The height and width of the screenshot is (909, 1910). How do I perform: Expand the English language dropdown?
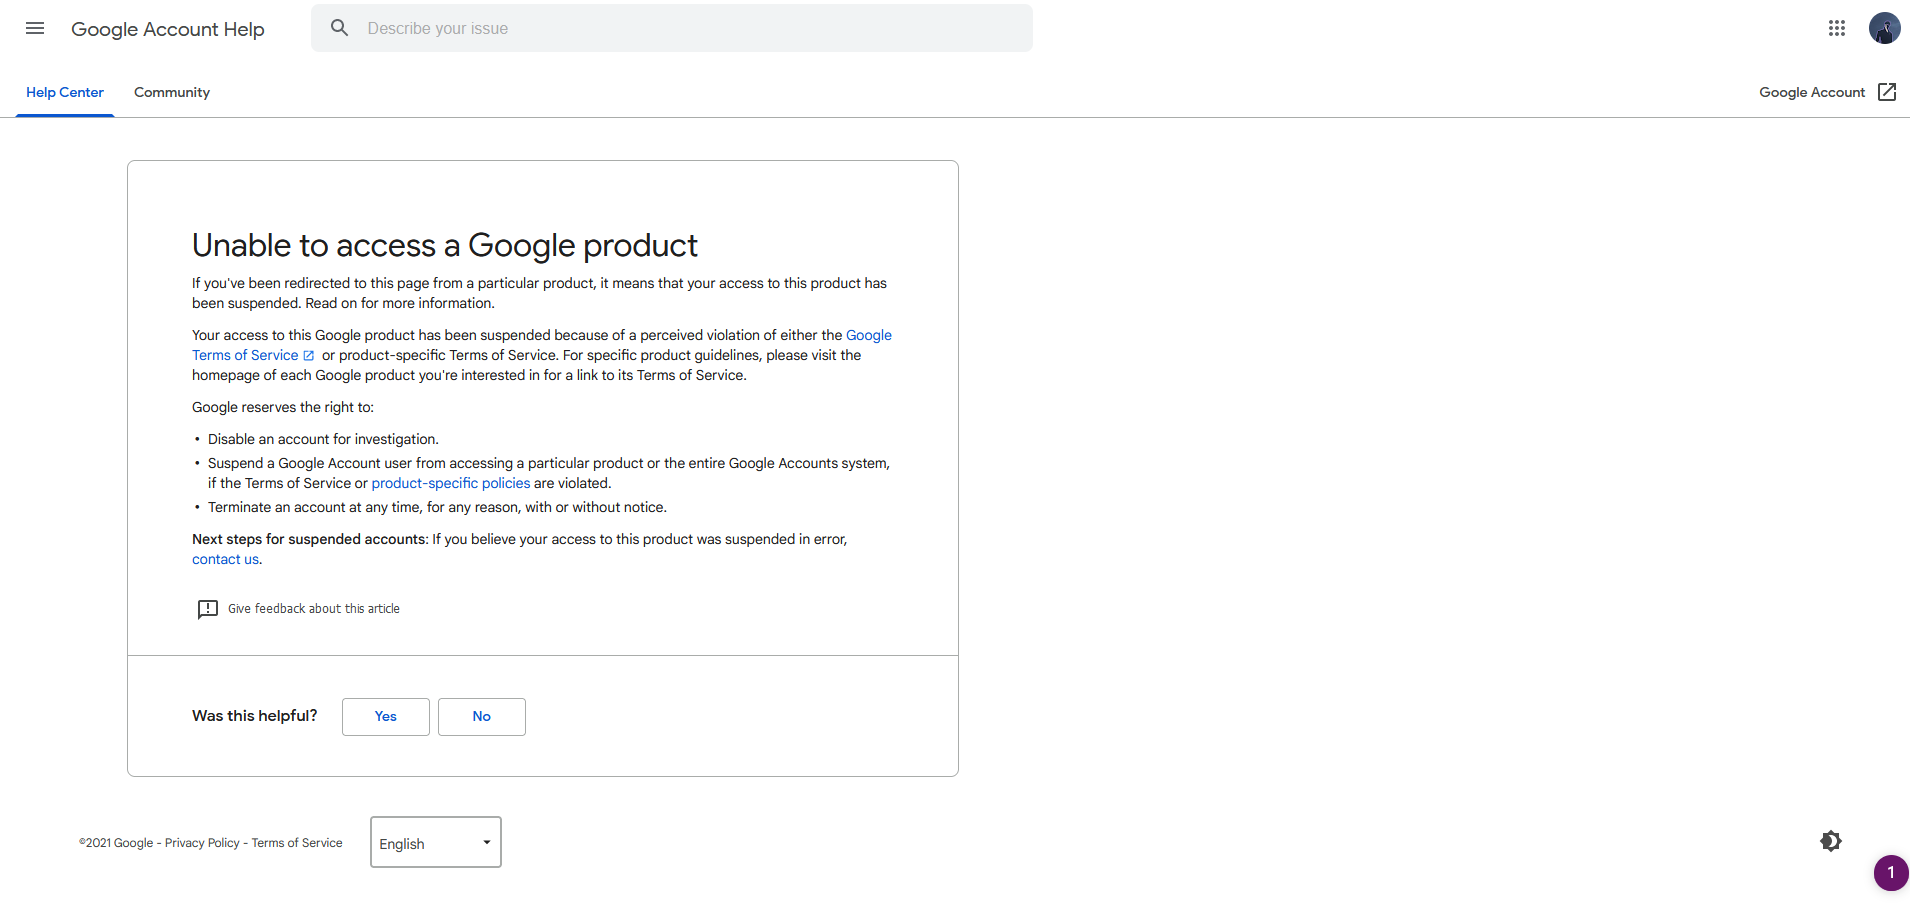436,842
